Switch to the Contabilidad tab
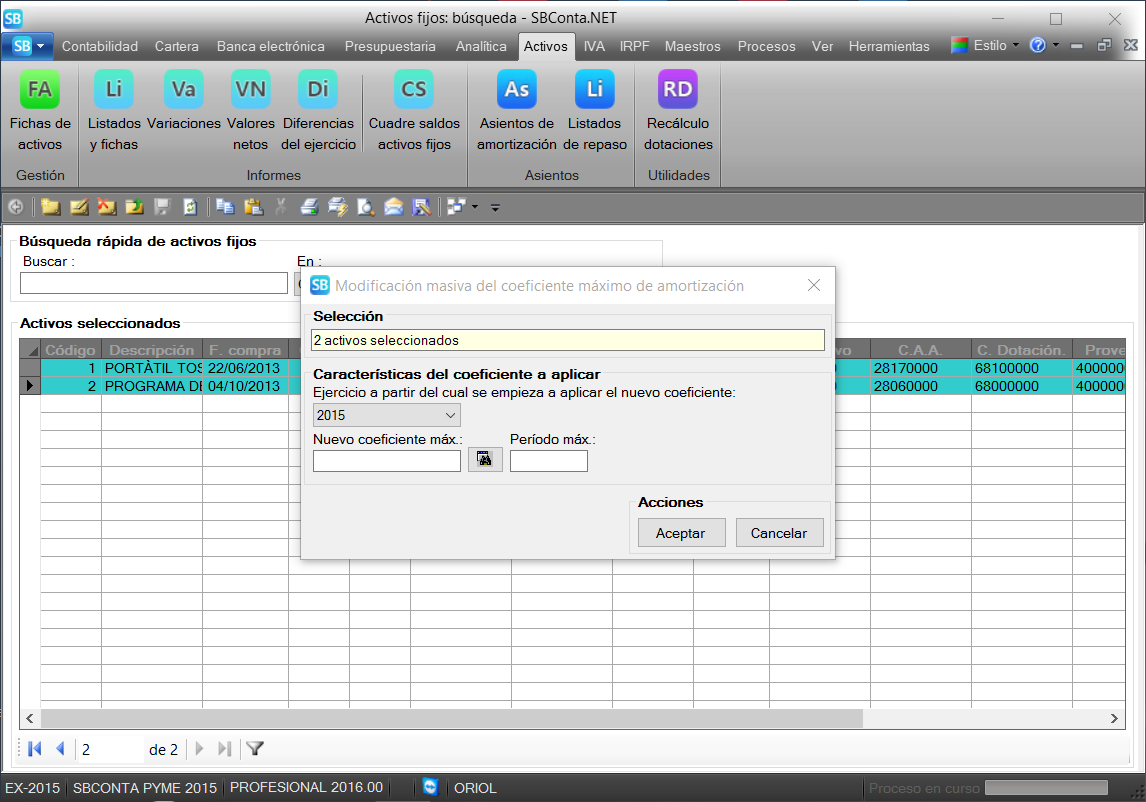Screen dimensions: 1146x802 100,46
